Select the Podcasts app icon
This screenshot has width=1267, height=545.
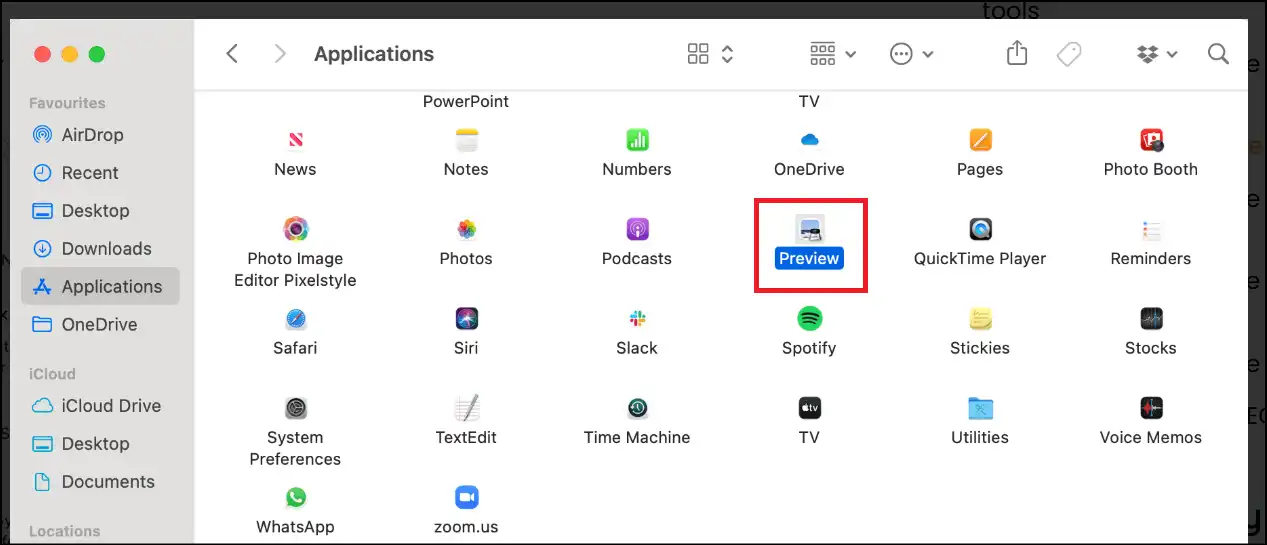(x=637, y=229)
